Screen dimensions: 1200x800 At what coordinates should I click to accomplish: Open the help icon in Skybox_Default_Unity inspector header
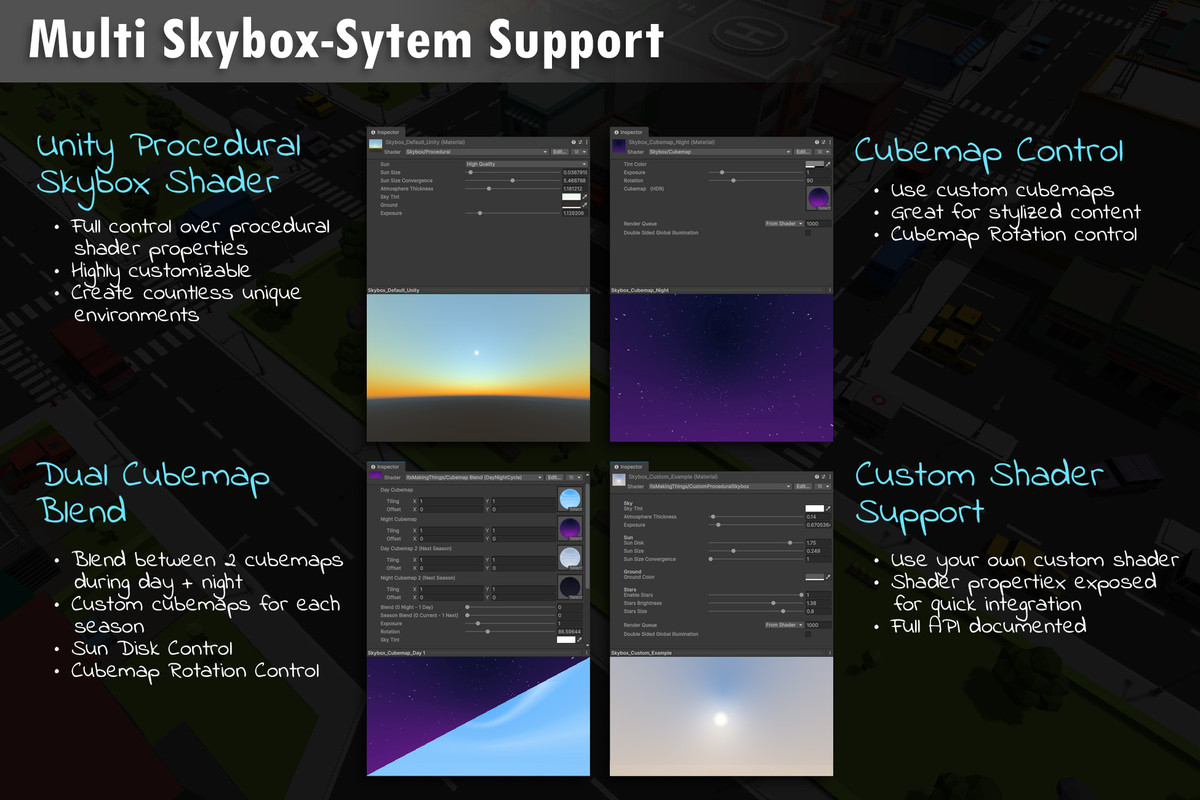pos(573,142)
